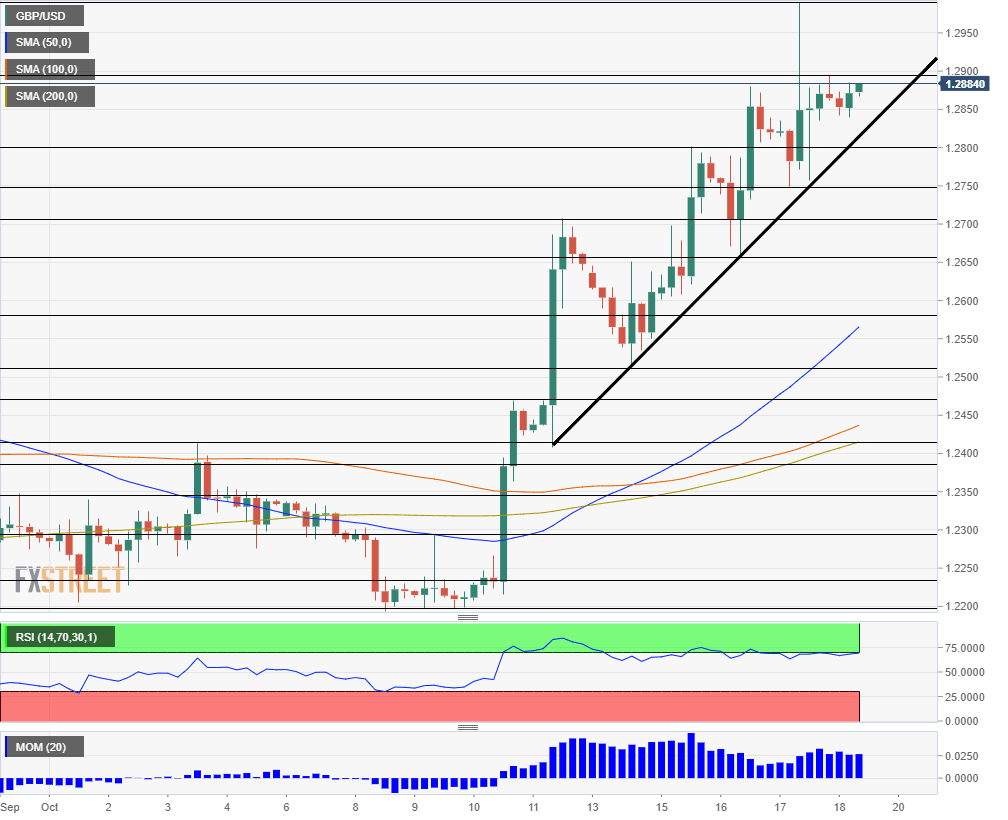Image resolution: width=1008 pixels, height=820 pixels.
Task: Click the 1.2300 price axis label
Action: (x=961, y=530)
